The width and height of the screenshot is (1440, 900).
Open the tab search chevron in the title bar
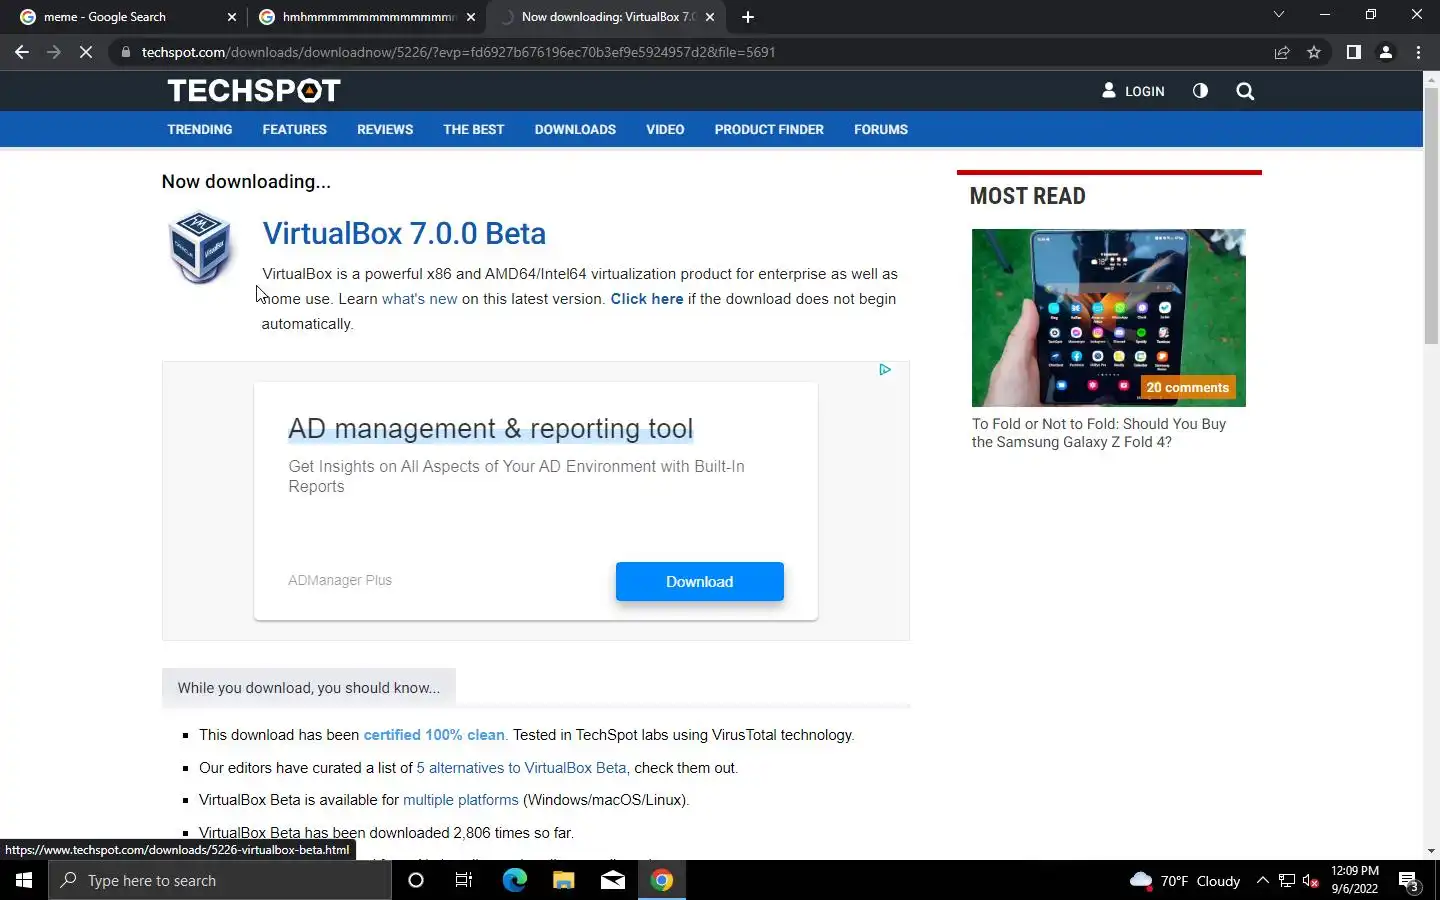click(x=1278, y=15)
